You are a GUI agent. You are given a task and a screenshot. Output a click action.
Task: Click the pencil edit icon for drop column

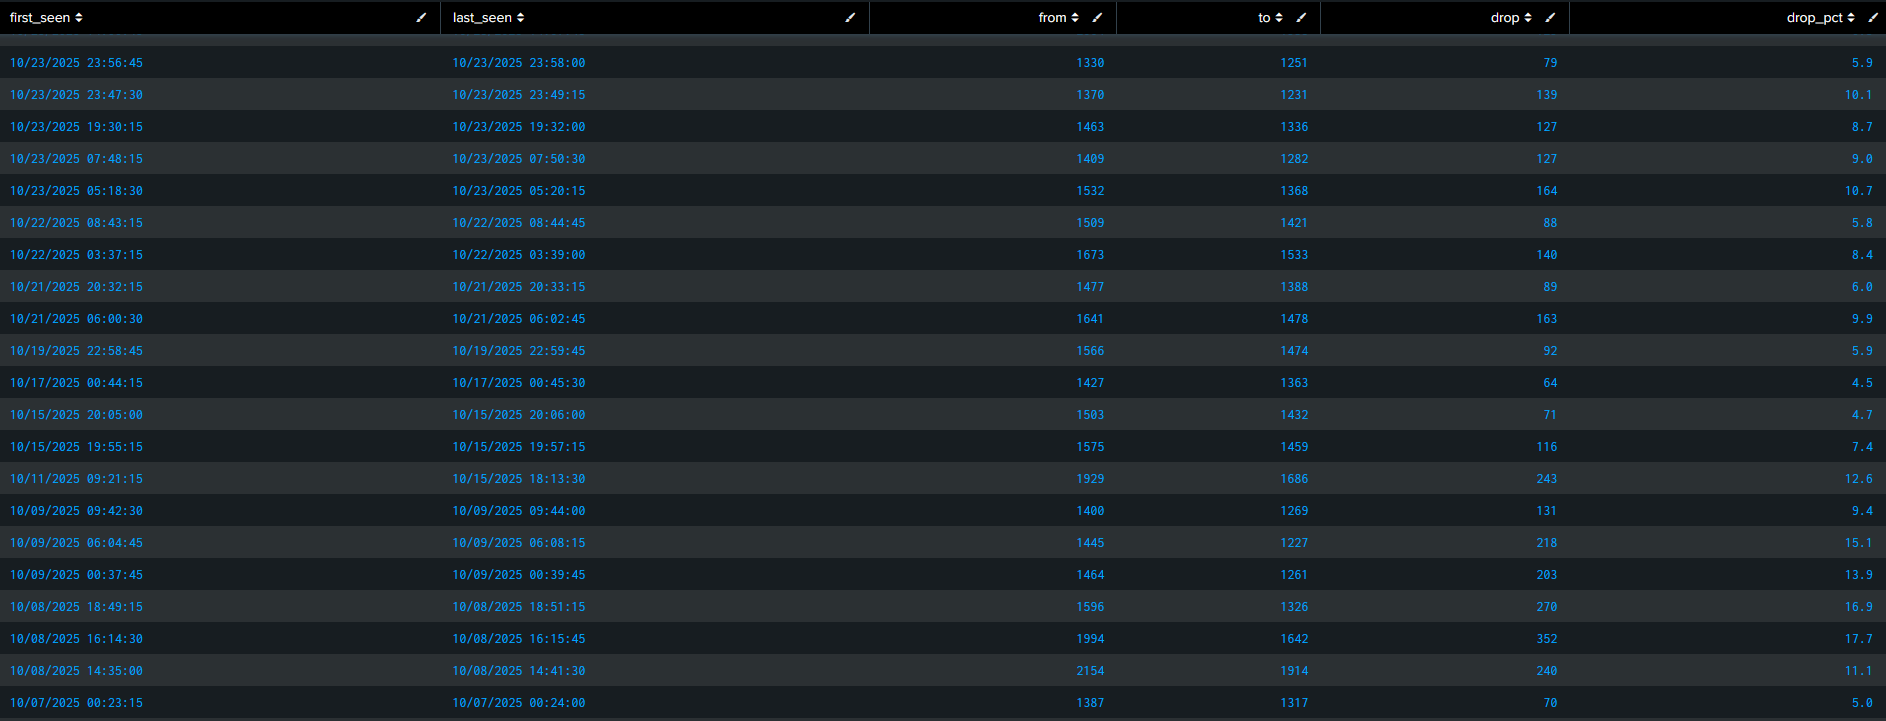tap(1550, 18)
